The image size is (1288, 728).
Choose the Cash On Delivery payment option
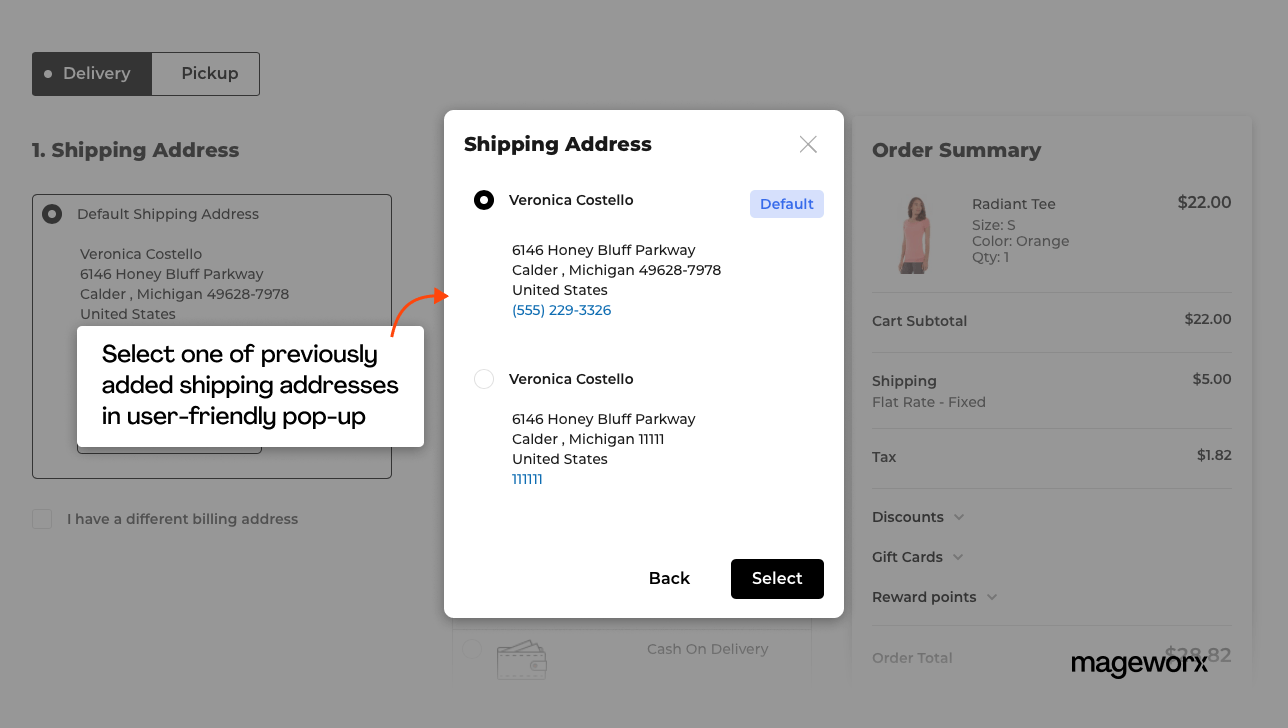(471, 651)
